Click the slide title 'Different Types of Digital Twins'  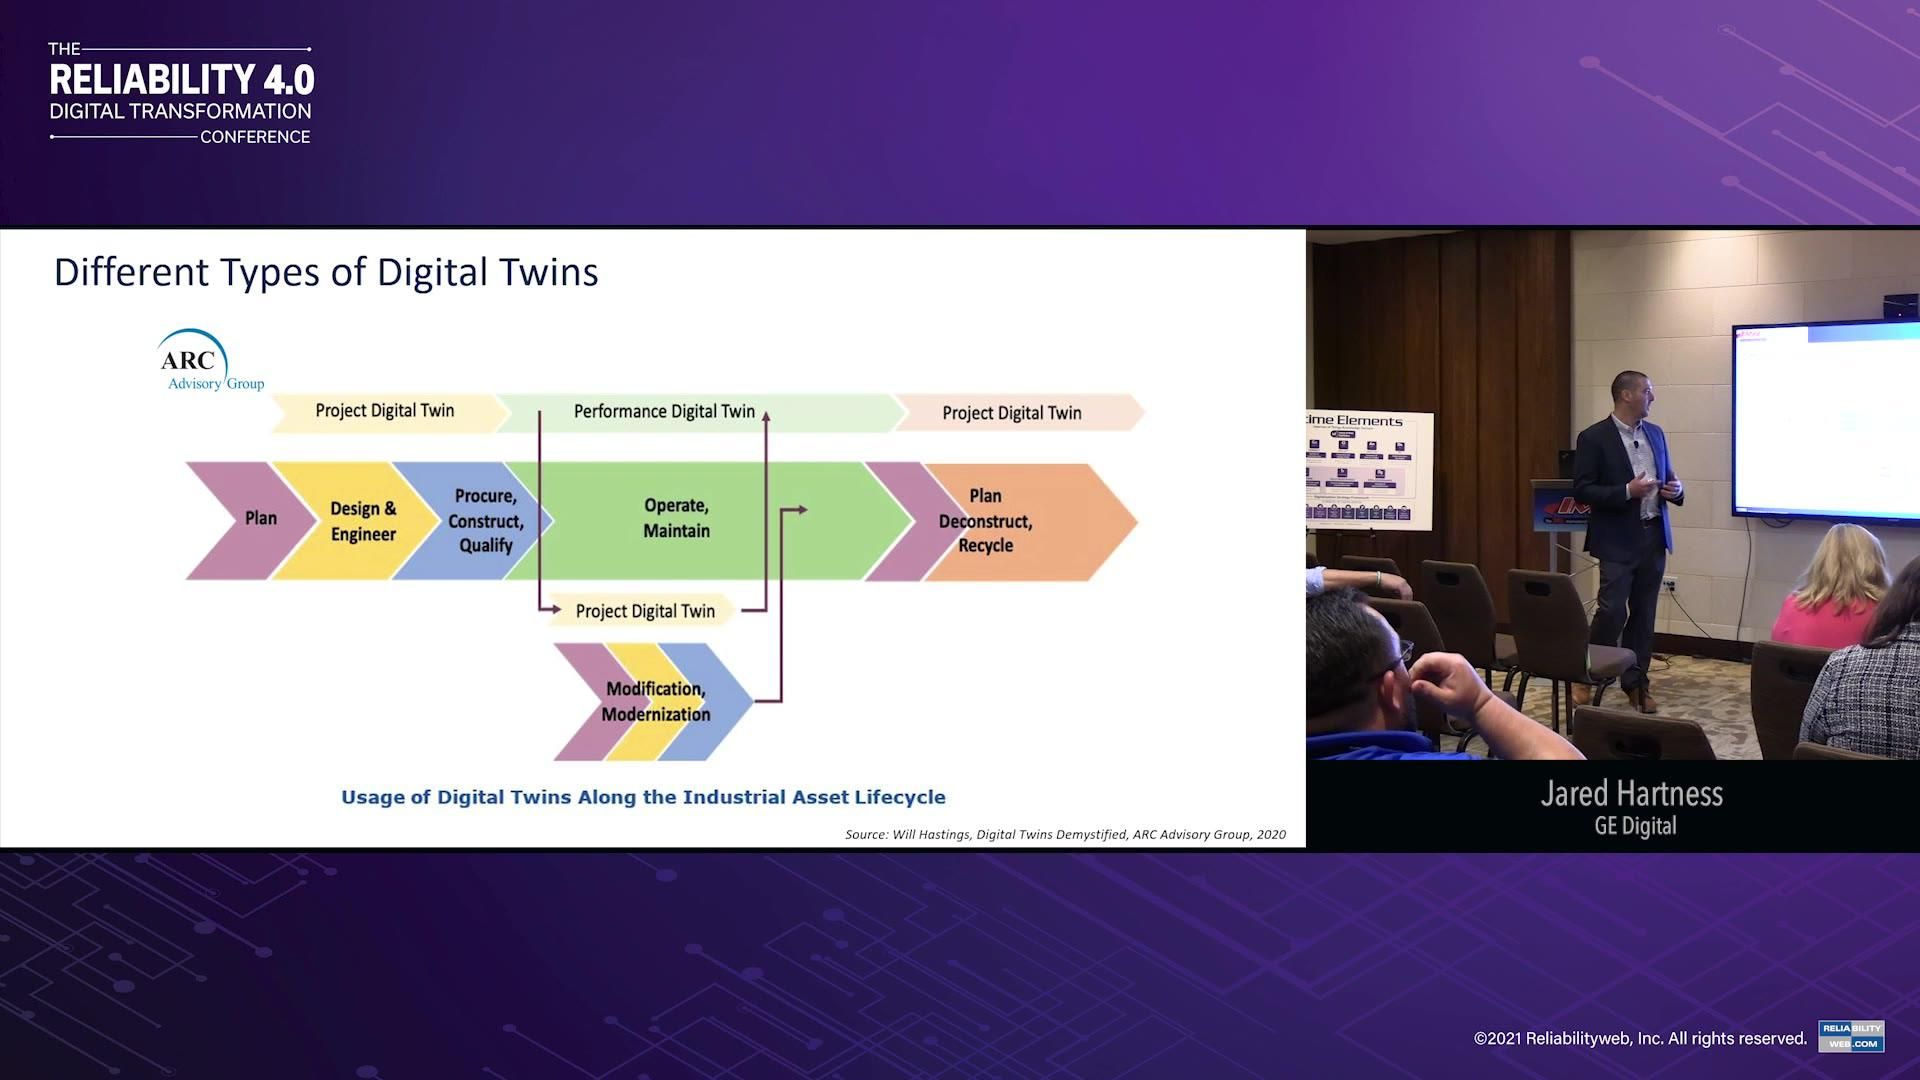point(327,272)
